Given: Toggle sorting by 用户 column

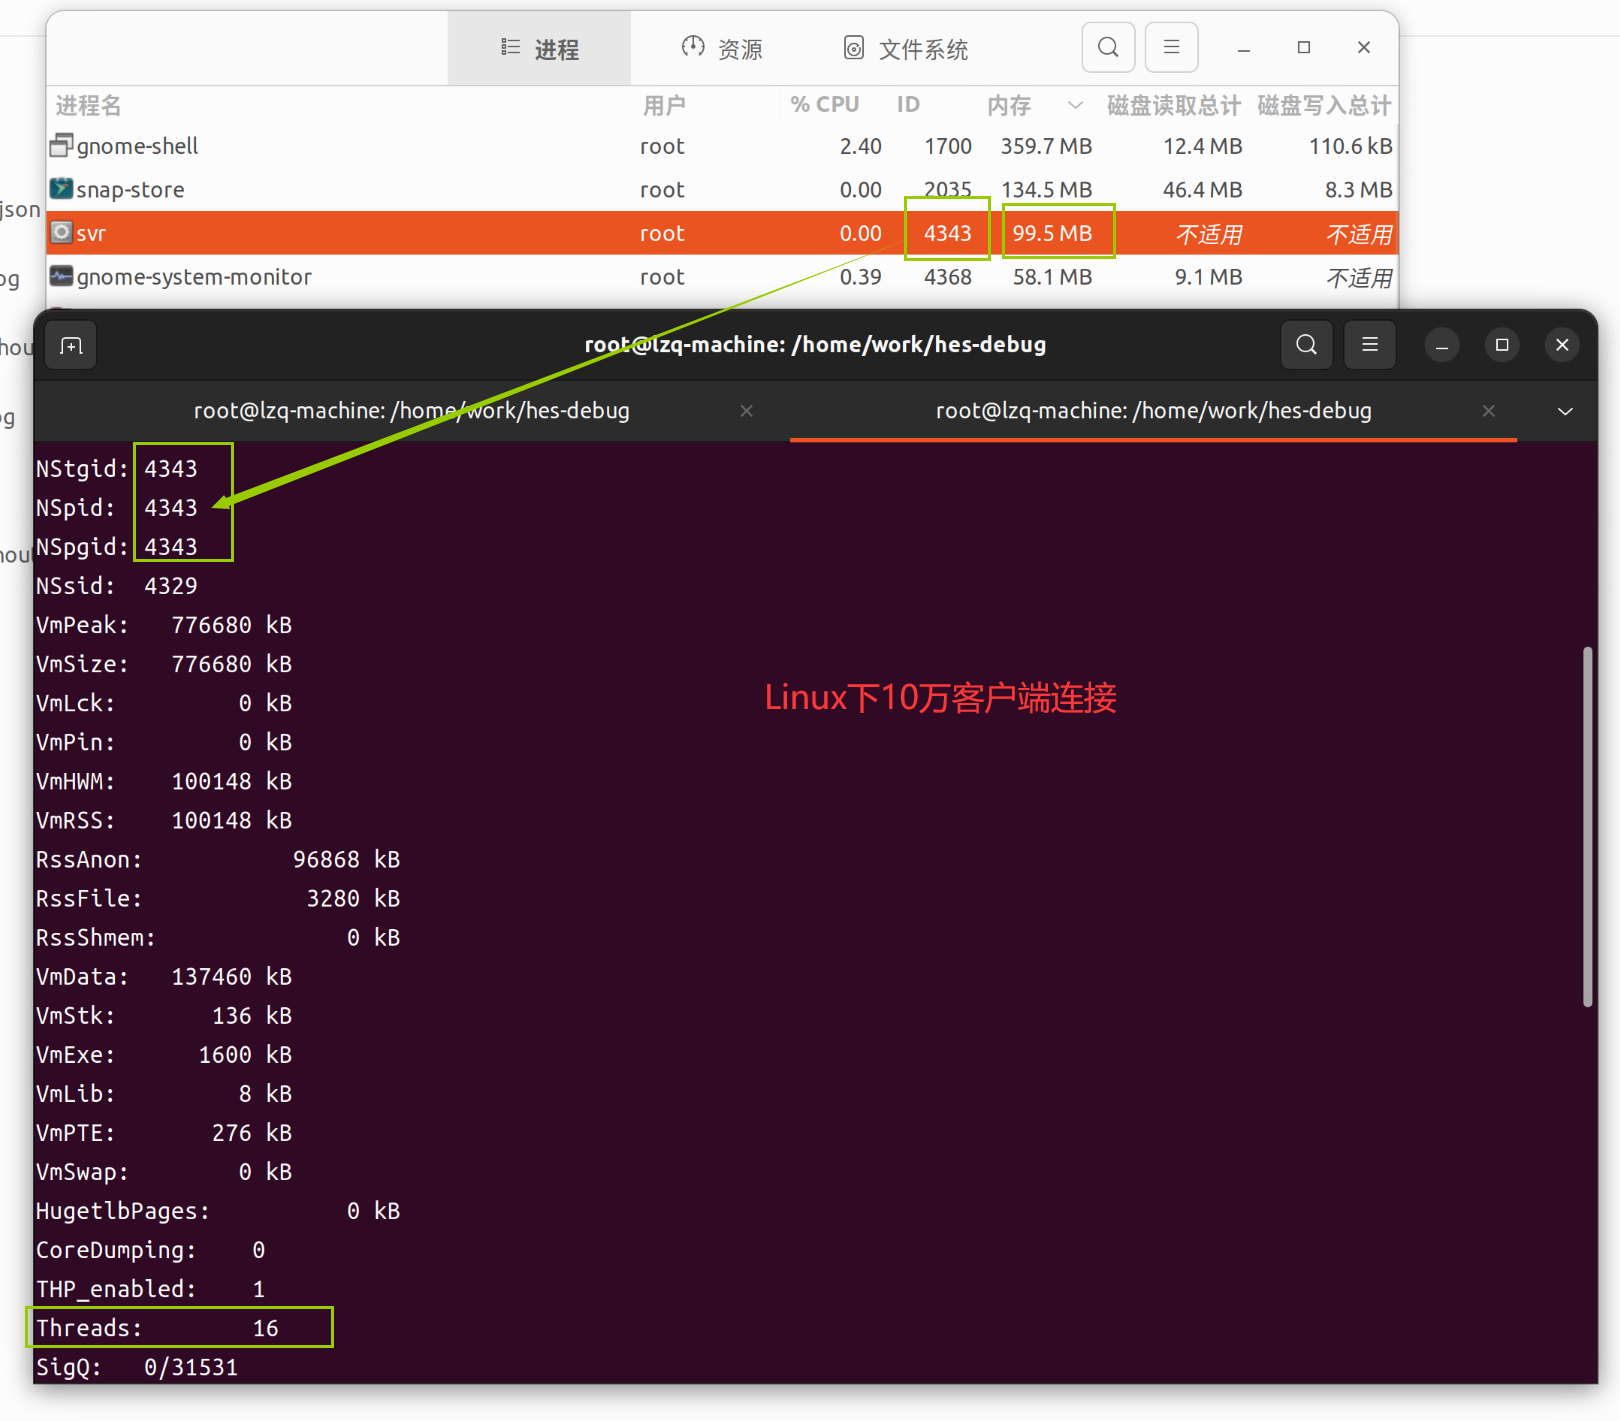Looking at the screenshot, I should tap(663, 105).
